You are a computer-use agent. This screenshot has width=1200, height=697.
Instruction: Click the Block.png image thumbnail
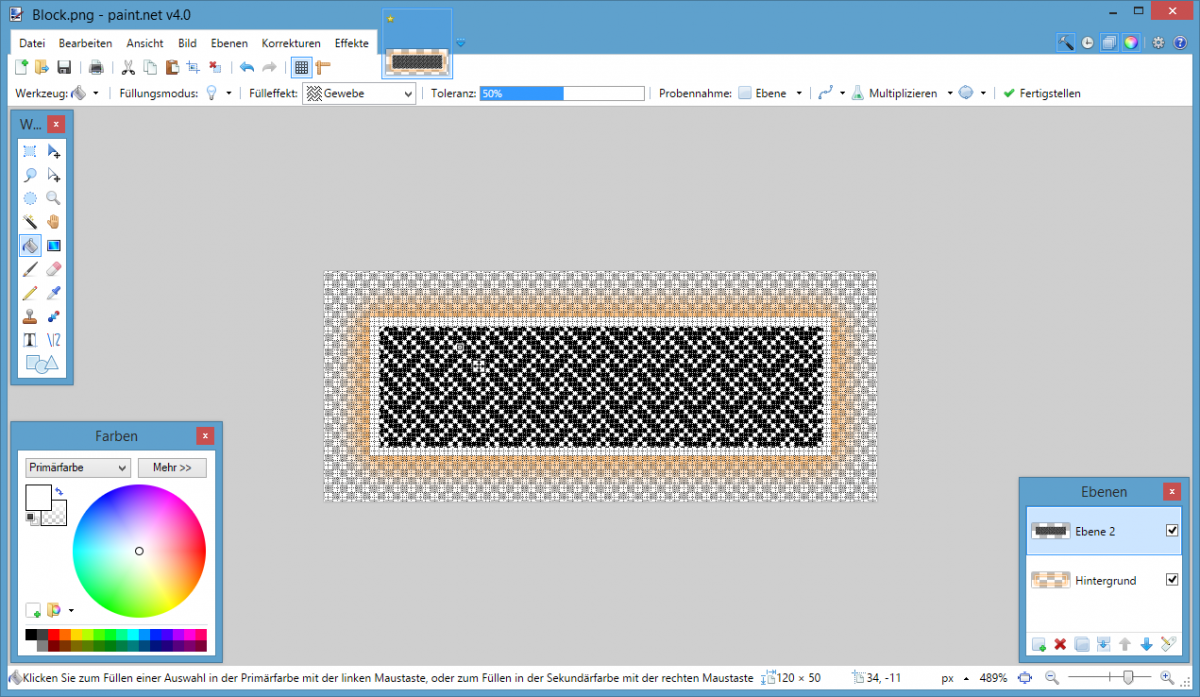coord(417,45)
